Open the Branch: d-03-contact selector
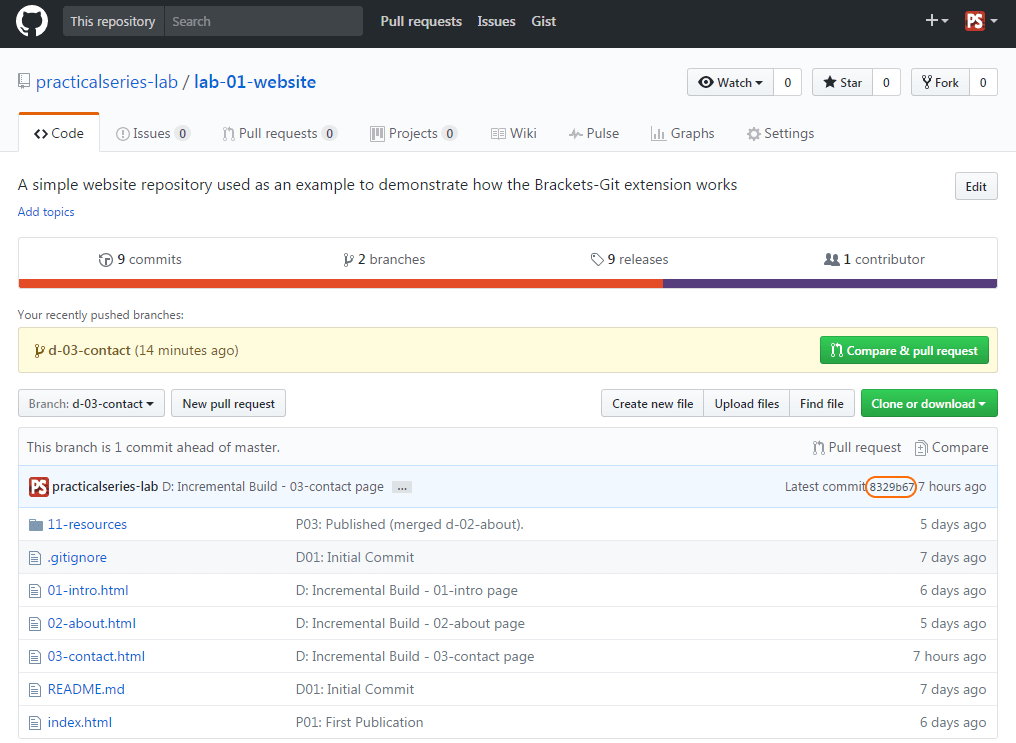The image size is (1016, 743). click(x=91, y=404)
